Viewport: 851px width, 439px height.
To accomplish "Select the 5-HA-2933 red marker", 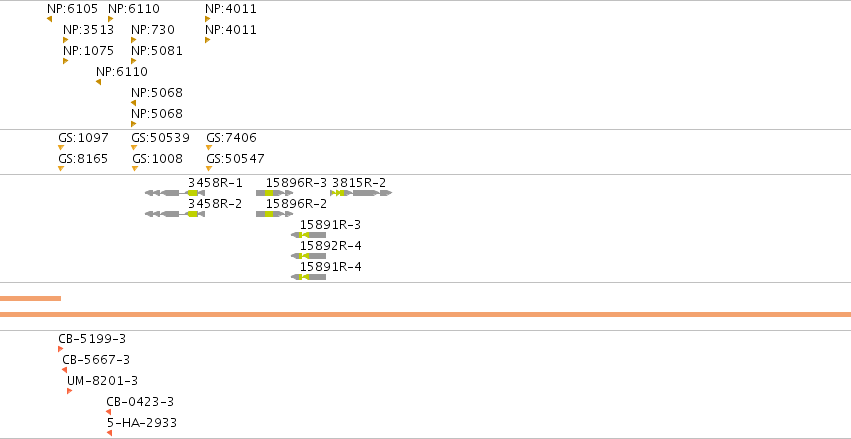I will coord(109,433).
